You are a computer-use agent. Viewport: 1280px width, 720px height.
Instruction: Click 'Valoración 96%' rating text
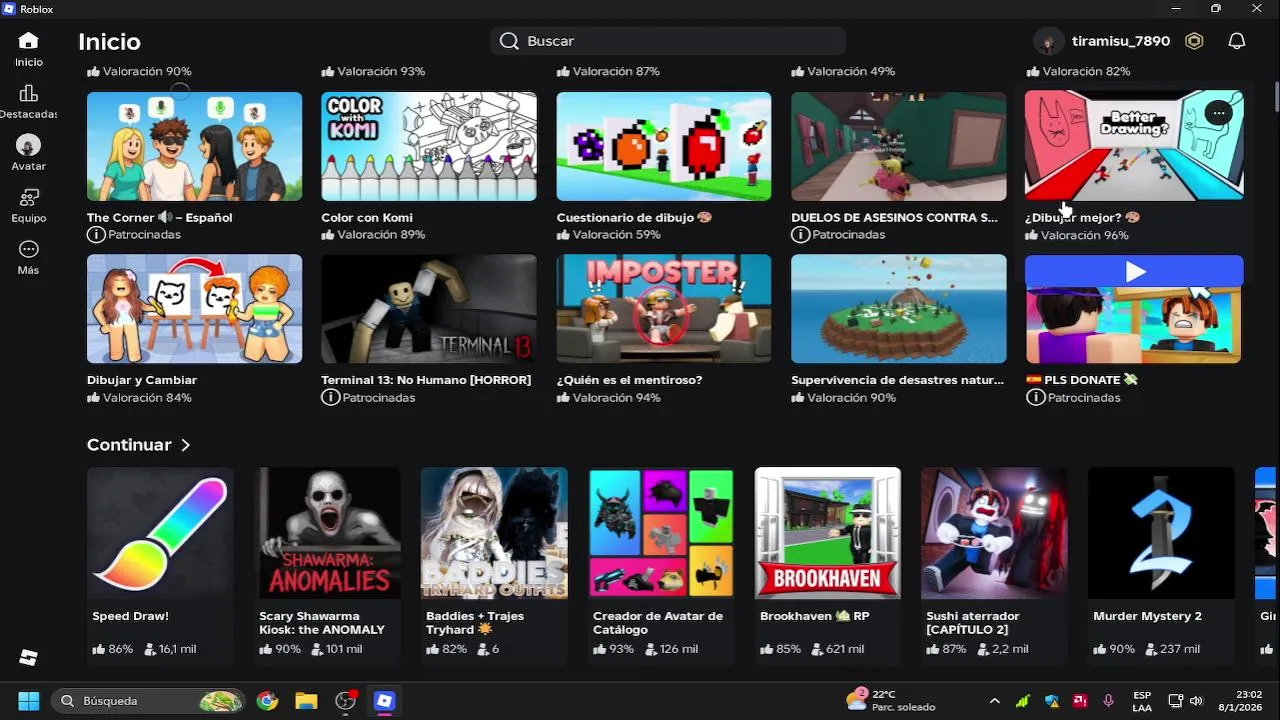[x=1084, y=235]
